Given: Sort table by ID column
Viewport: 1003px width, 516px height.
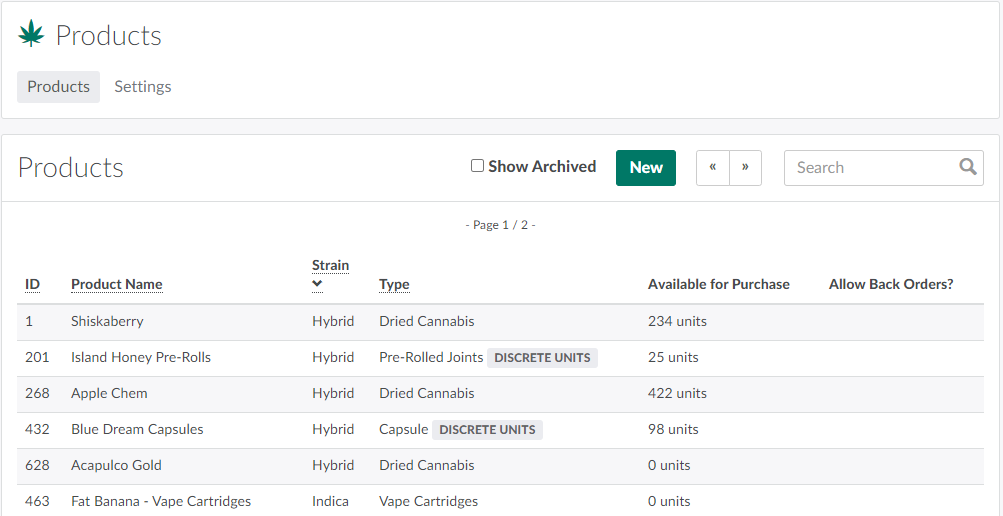Looking at the screenshot, I should pyautogui.click(x=32, y=285).
